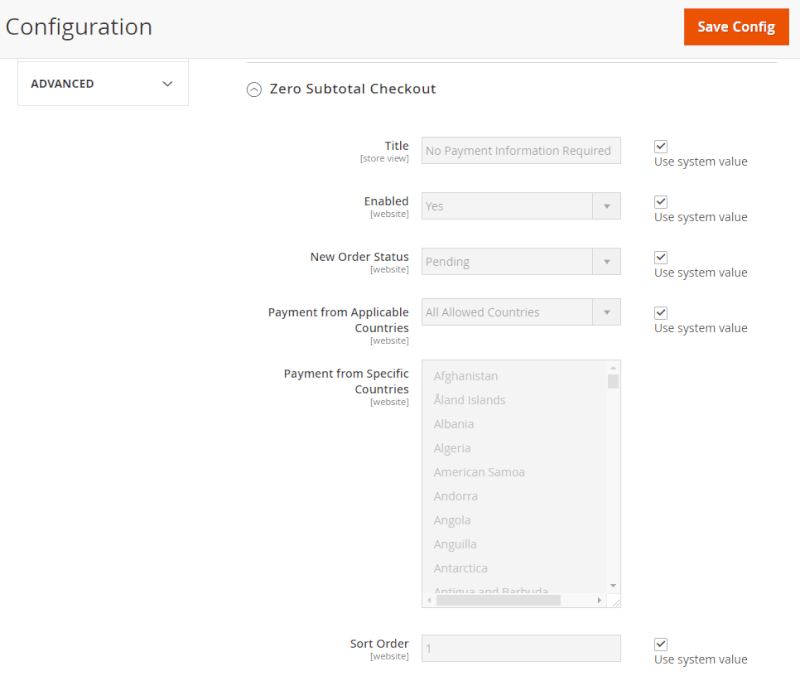Click the store view link under Title
The image size is (800, 675).
pyautogui.click(x=385, y=158)
